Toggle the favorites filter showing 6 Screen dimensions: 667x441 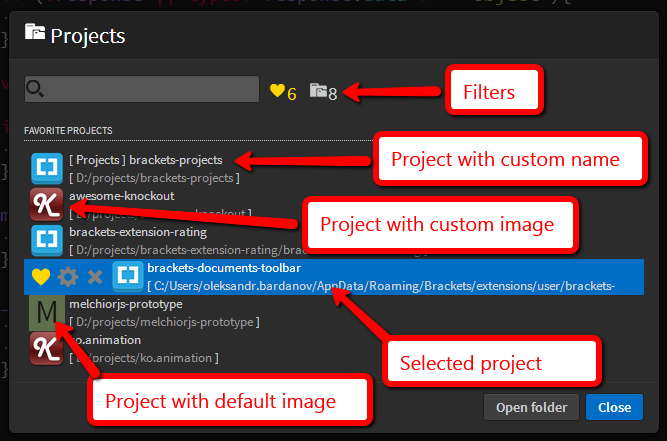coord(283,92)
